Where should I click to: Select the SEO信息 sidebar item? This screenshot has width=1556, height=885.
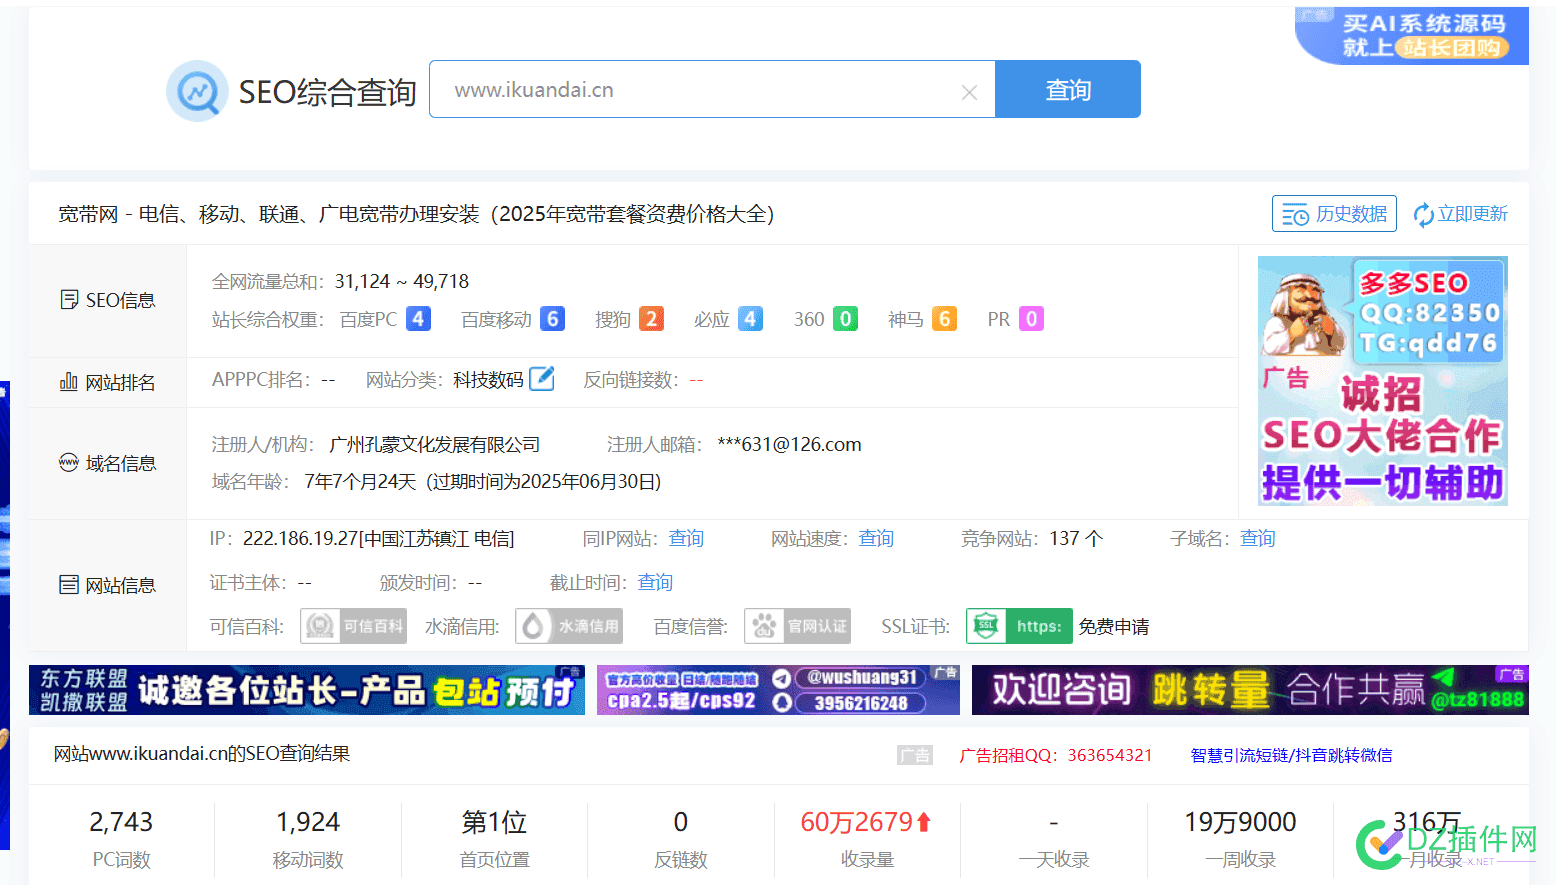click(x=108, y=300)
